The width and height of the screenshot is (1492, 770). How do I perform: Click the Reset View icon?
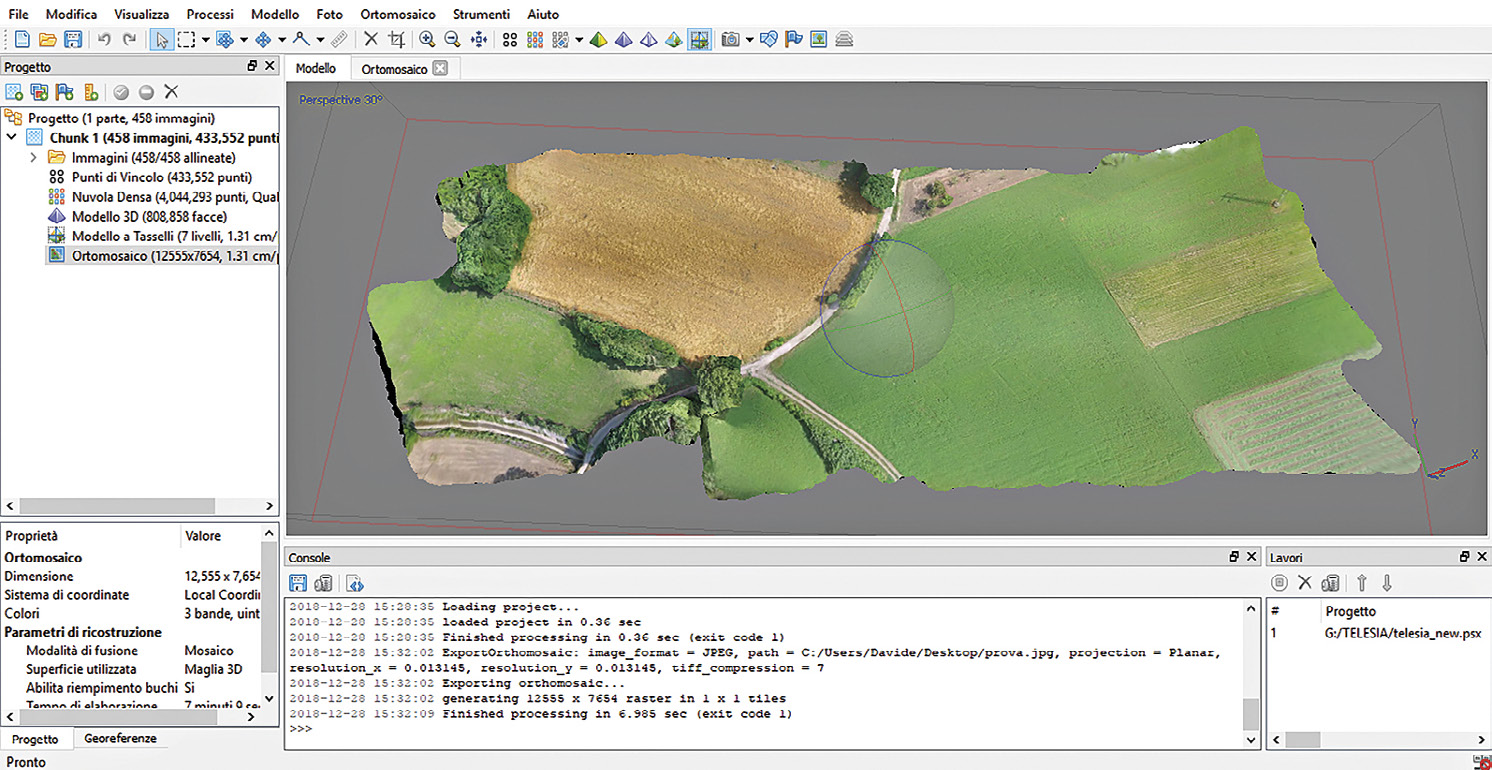(x=478, y=40)
